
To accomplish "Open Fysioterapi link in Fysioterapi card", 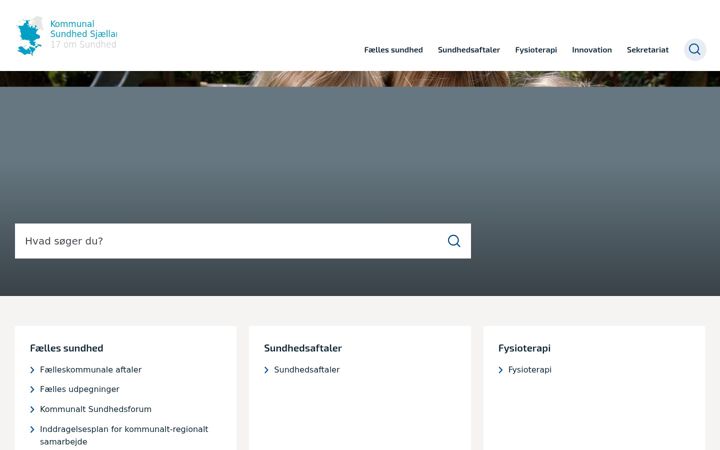I will 529,370.
